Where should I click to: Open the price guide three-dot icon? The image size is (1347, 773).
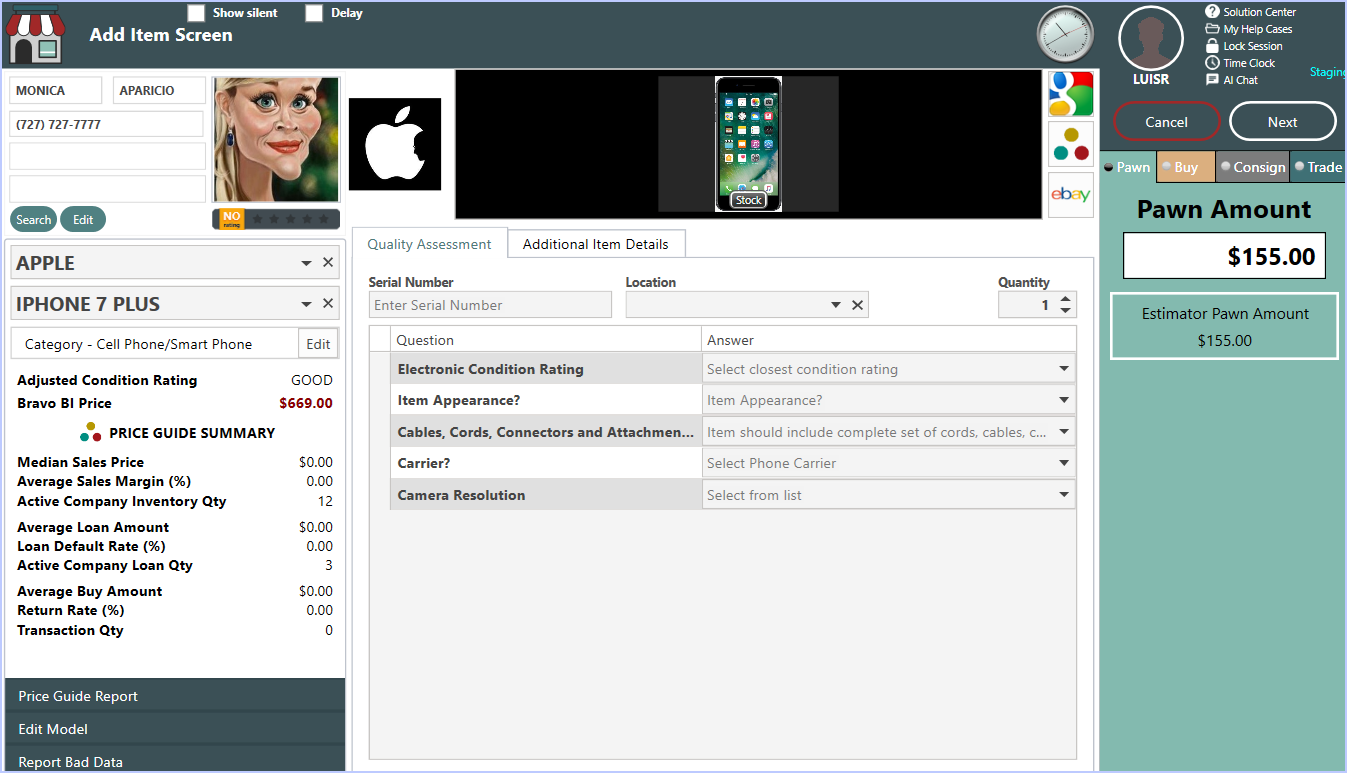click(x=1071, y=144)
